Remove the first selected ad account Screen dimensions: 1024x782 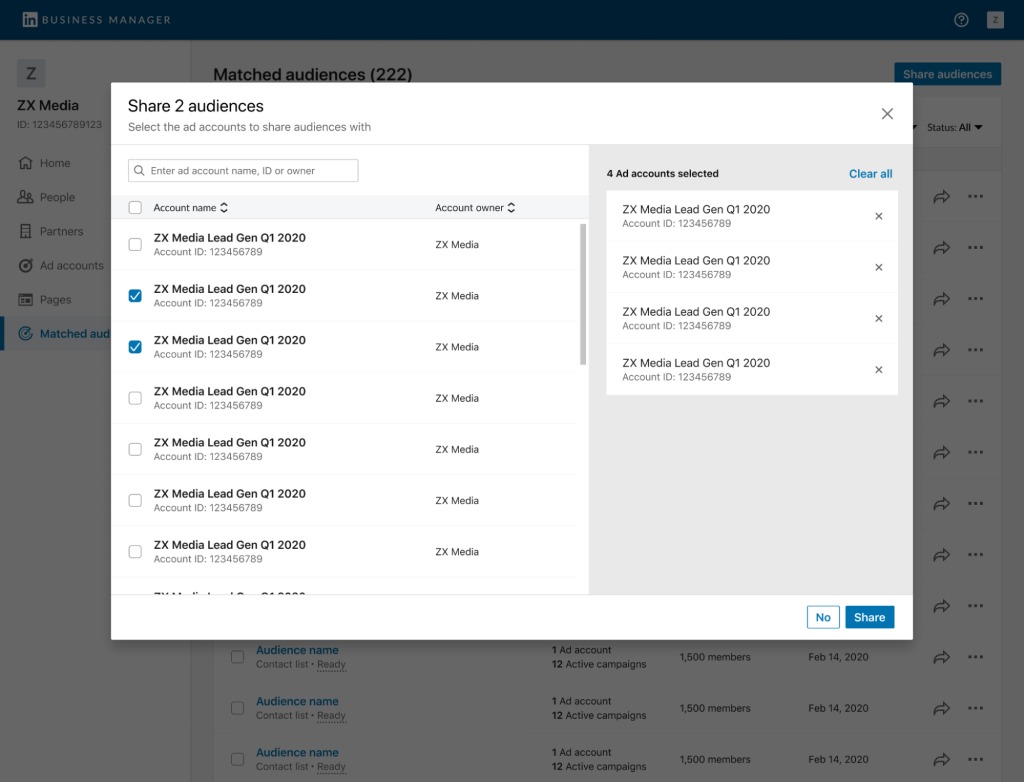pos(879,216)
